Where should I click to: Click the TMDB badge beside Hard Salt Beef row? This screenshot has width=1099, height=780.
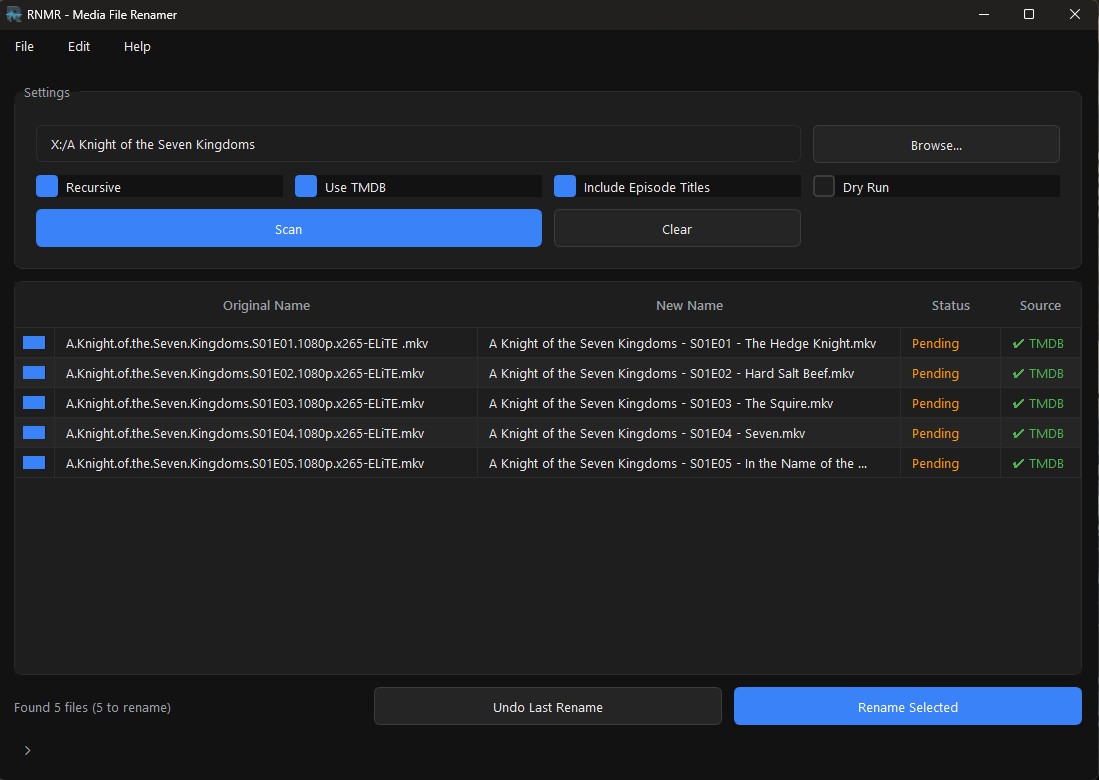point(1040,373)
